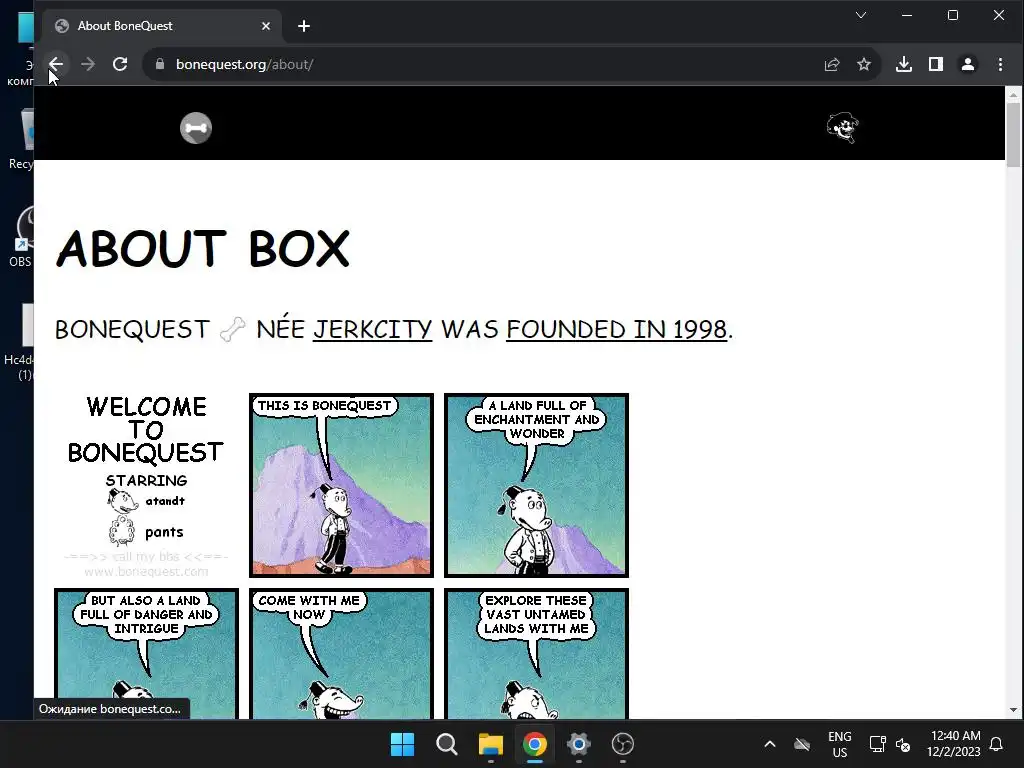Click the ABOUT BOX heading text
Screen dimensions: 1024x768
point(203,249)
